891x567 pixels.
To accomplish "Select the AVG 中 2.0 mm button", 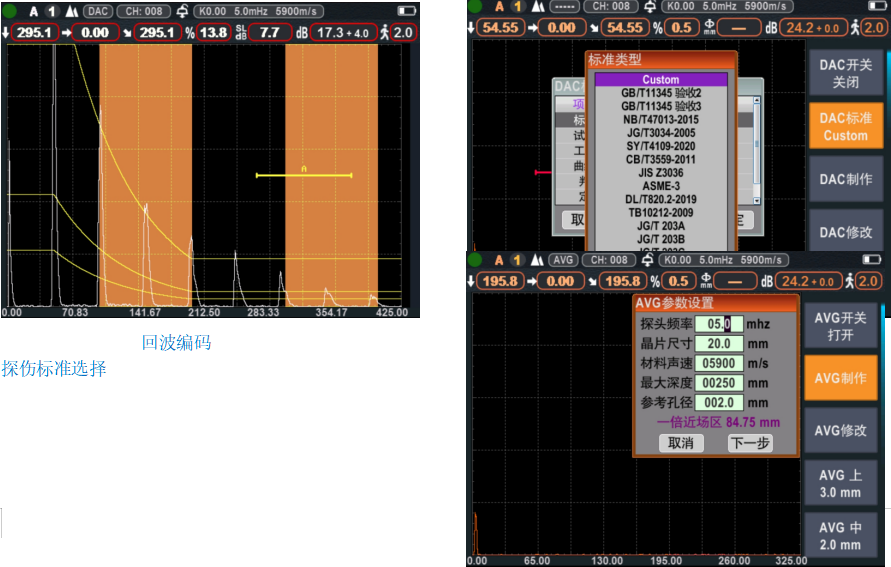I will tap(840, 536).
